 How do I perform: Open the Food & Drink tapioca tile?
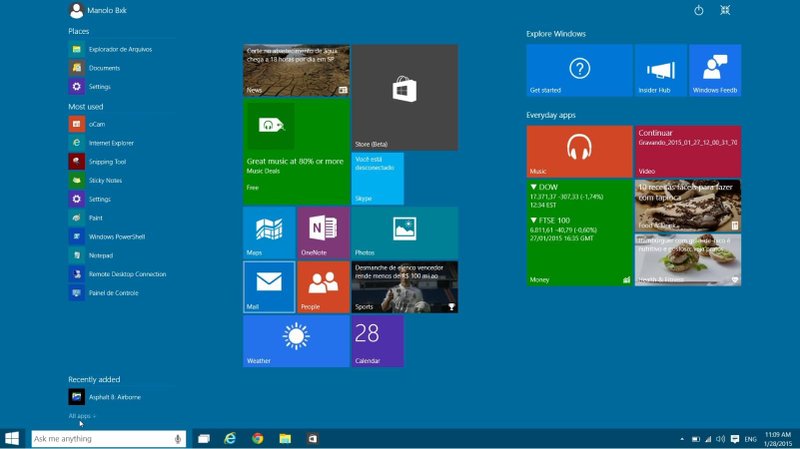(x=688, y=206)
